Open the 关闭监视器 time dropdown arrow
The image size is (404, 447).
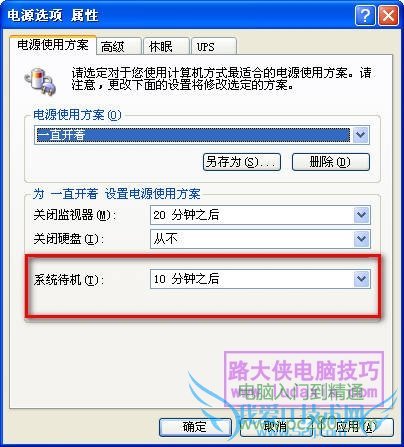(362, 215)
